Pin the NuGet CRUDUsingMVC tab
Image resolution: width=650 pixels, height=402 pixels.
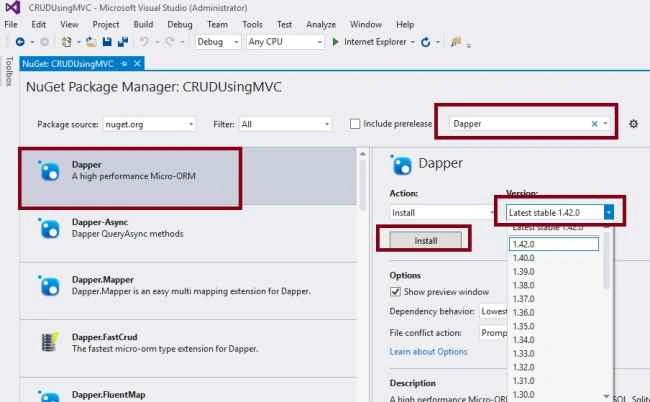(x=124, y=63)
